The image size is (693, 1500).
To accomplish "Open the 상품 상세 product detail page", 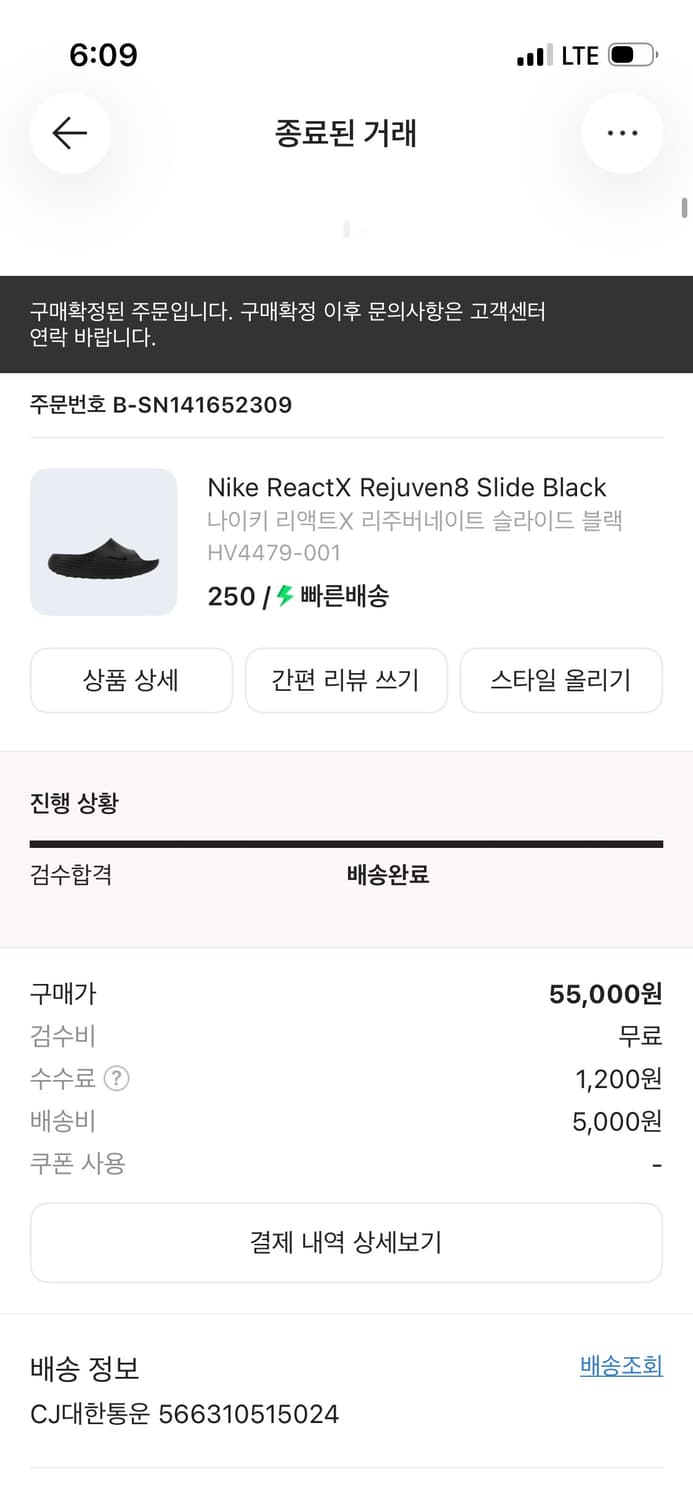I will 131,680.
